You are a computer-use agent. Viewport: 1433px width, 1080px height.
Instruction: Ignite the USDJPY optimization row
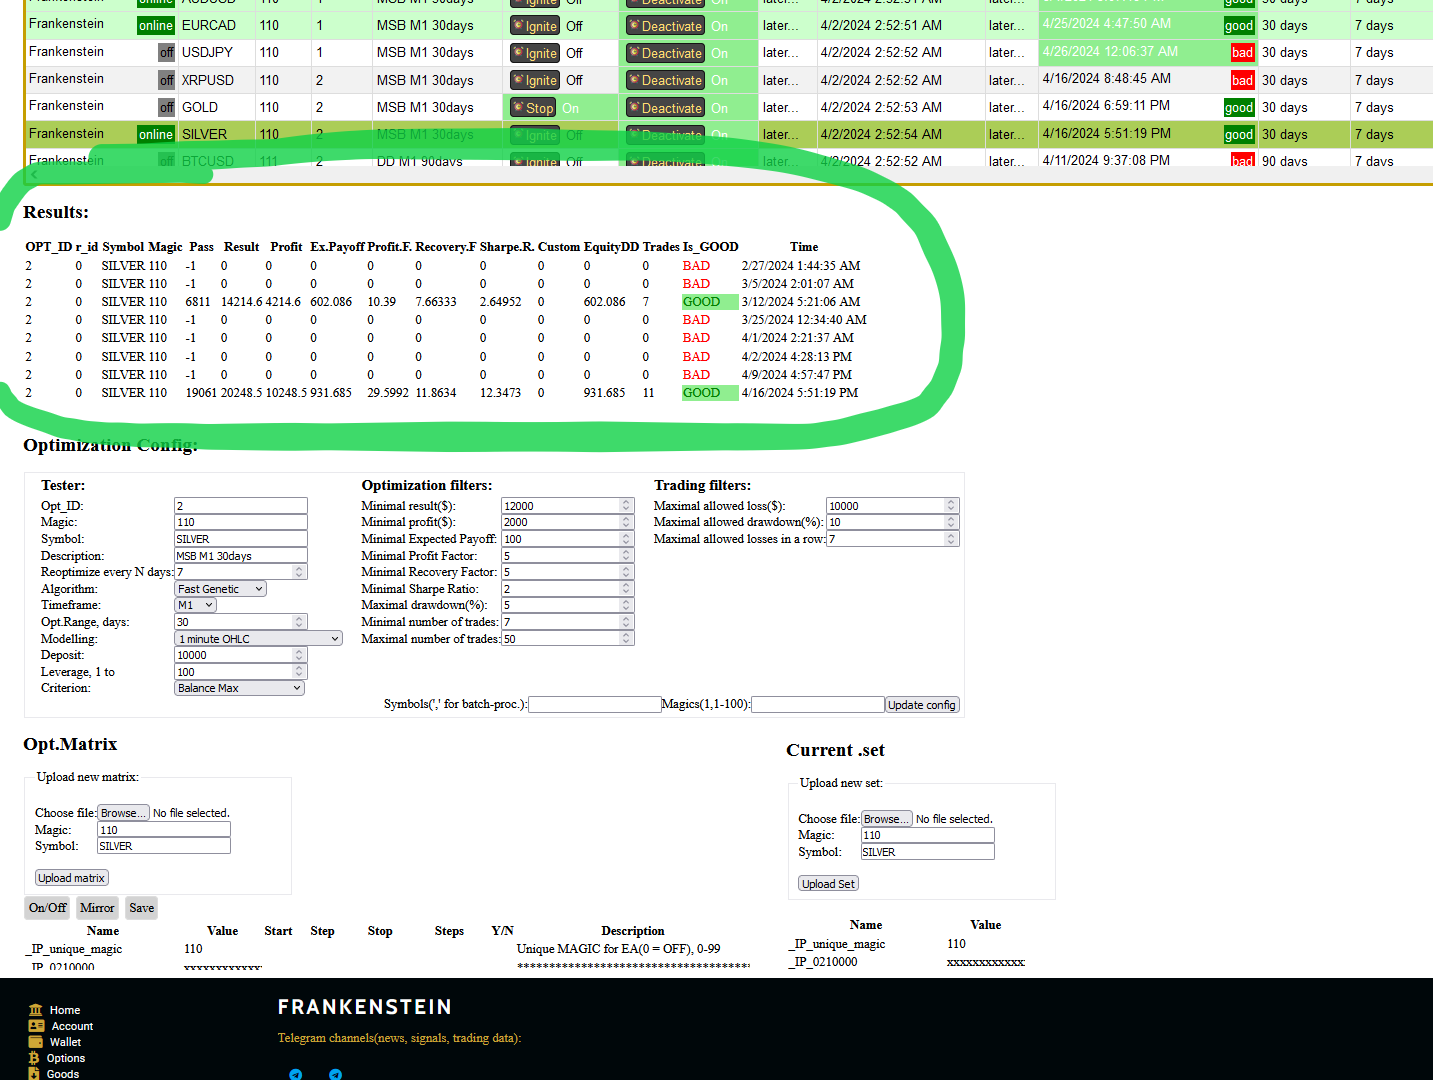point(535,53)
